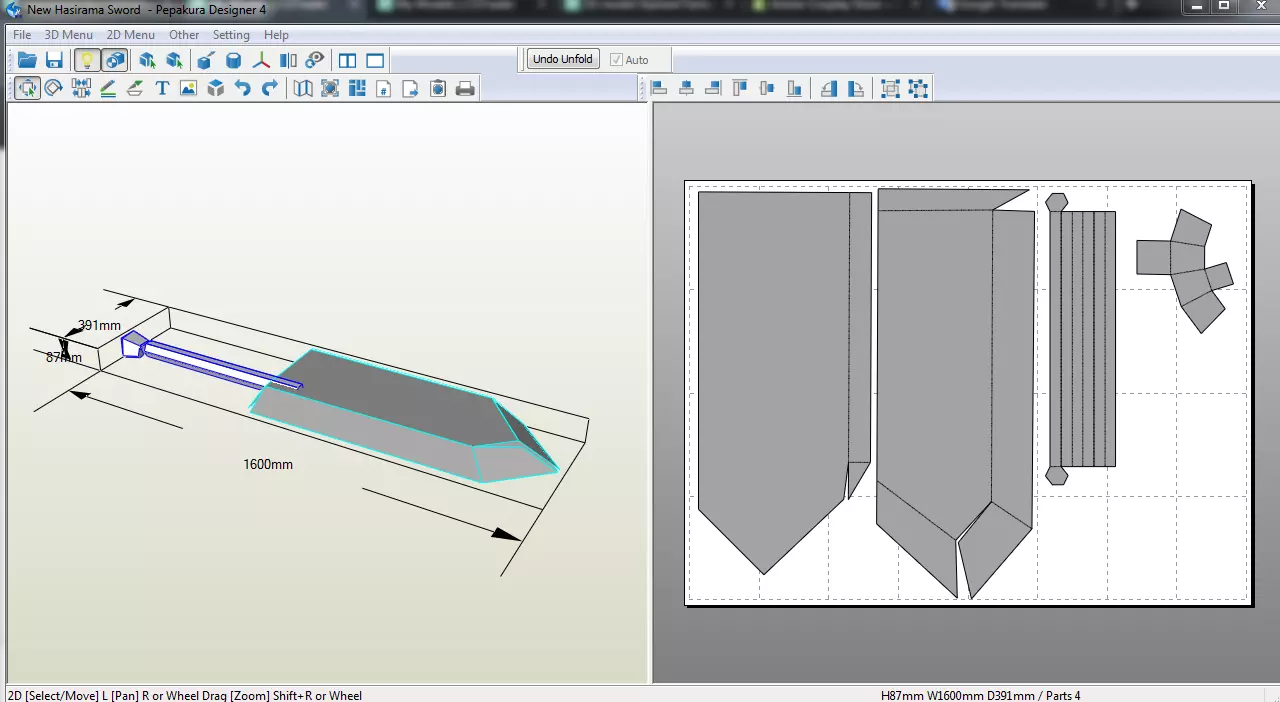Image resolution: width=1280 pixels, height=702 pixels.
Task: Open the 3D Menu
Action: 68,35
